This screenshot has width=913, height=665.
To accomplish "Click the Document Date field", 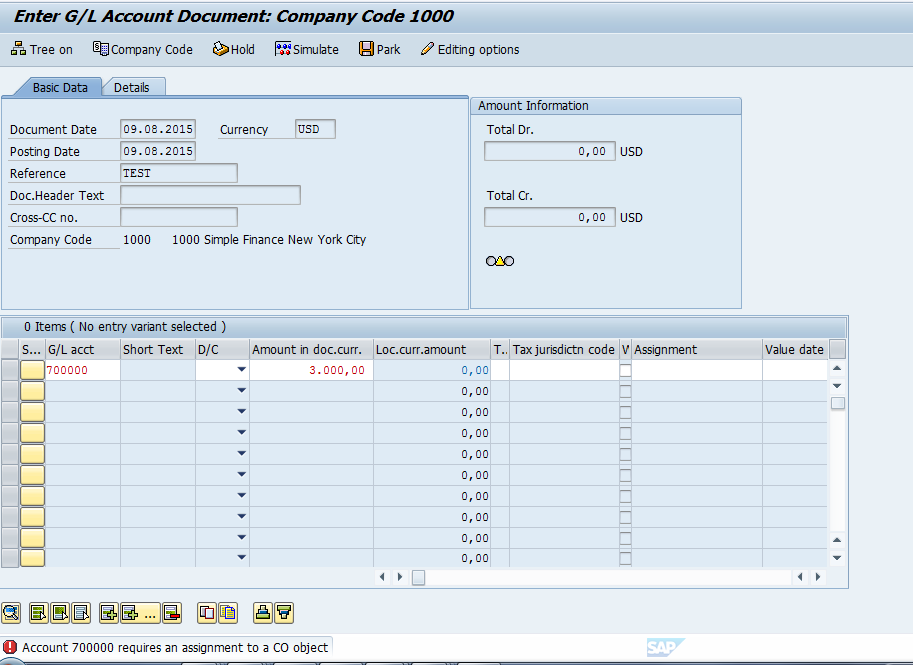I will point(158,129).
